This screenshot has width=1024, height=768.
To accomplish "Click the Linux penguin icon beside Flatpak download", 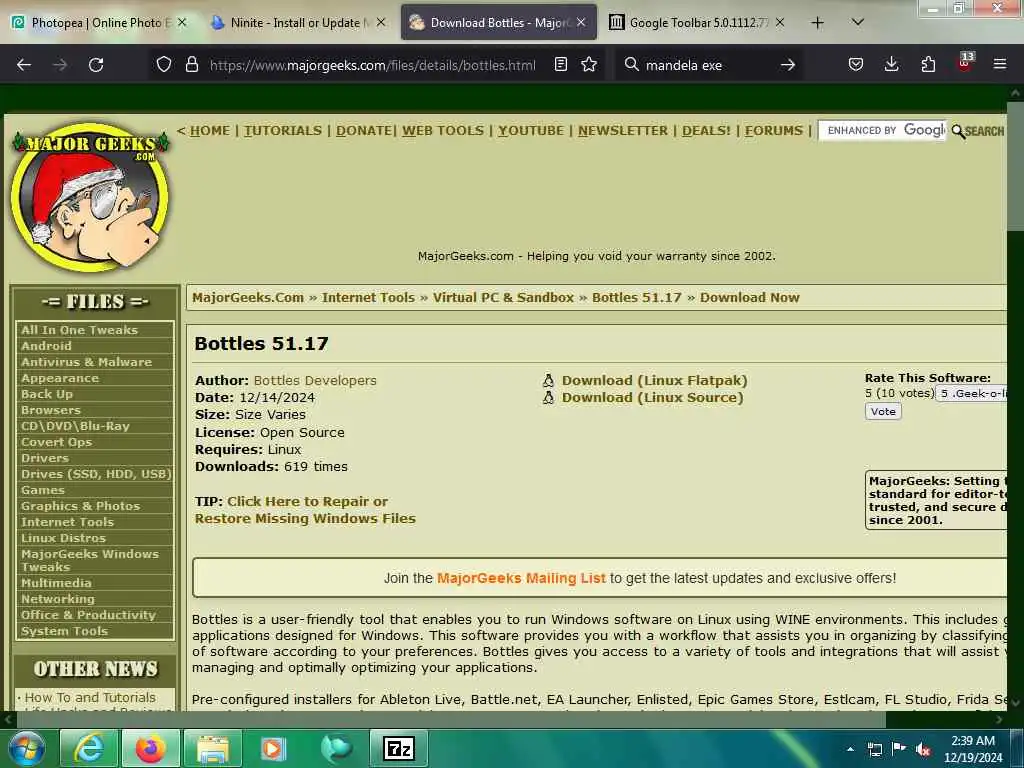I will pyautogui.click(x=548, y=380).
